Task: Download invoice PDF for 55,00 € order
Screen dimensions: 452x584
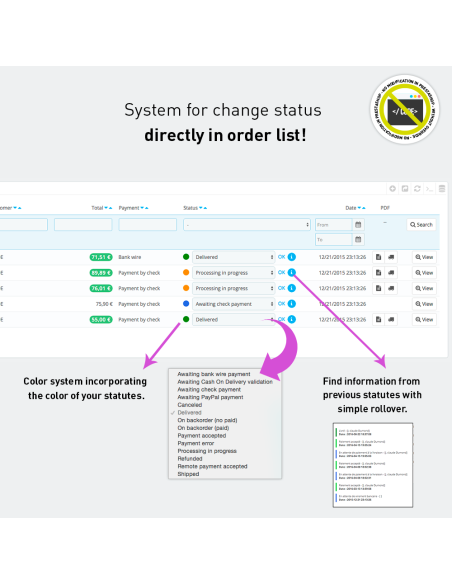Action: click(379, 320)
